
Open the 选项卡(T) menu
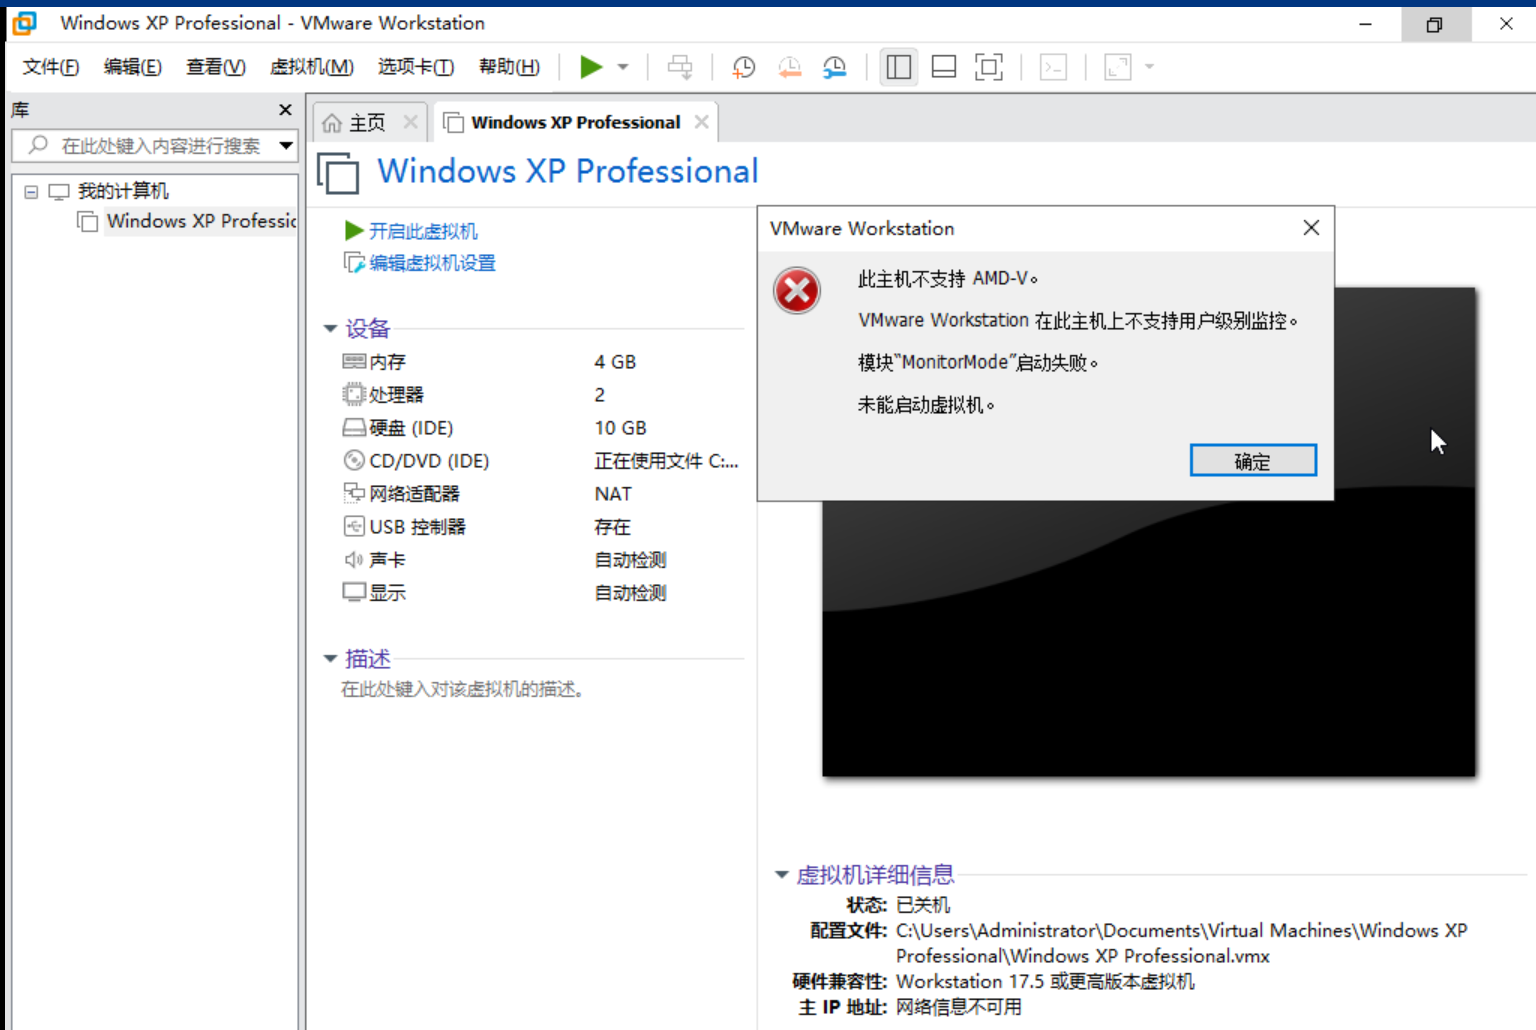coord(416,67)
